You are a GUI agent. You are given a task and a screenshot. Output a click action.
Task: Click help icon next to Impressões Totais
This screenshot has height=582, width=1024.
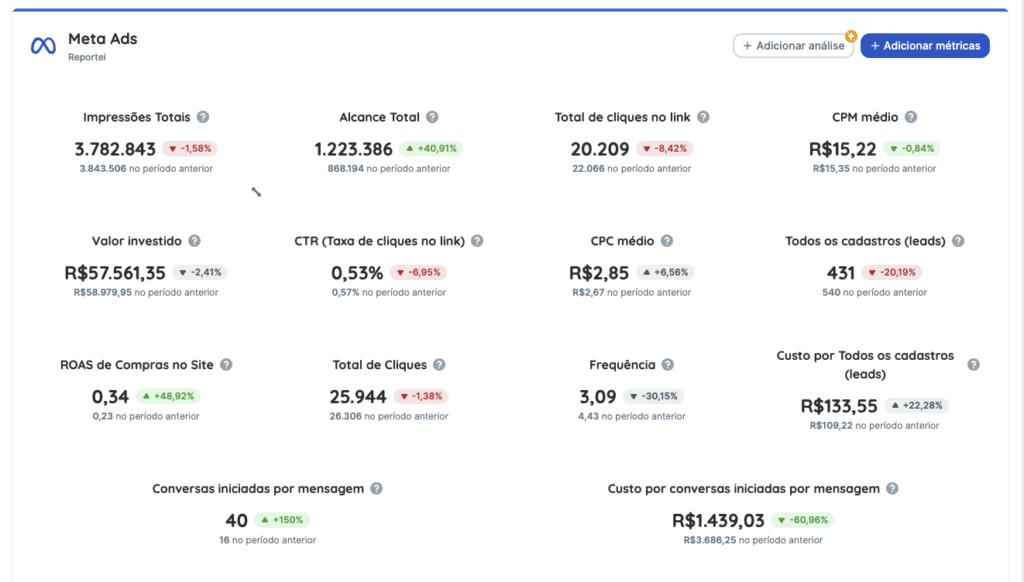click(x=203, y=117)
